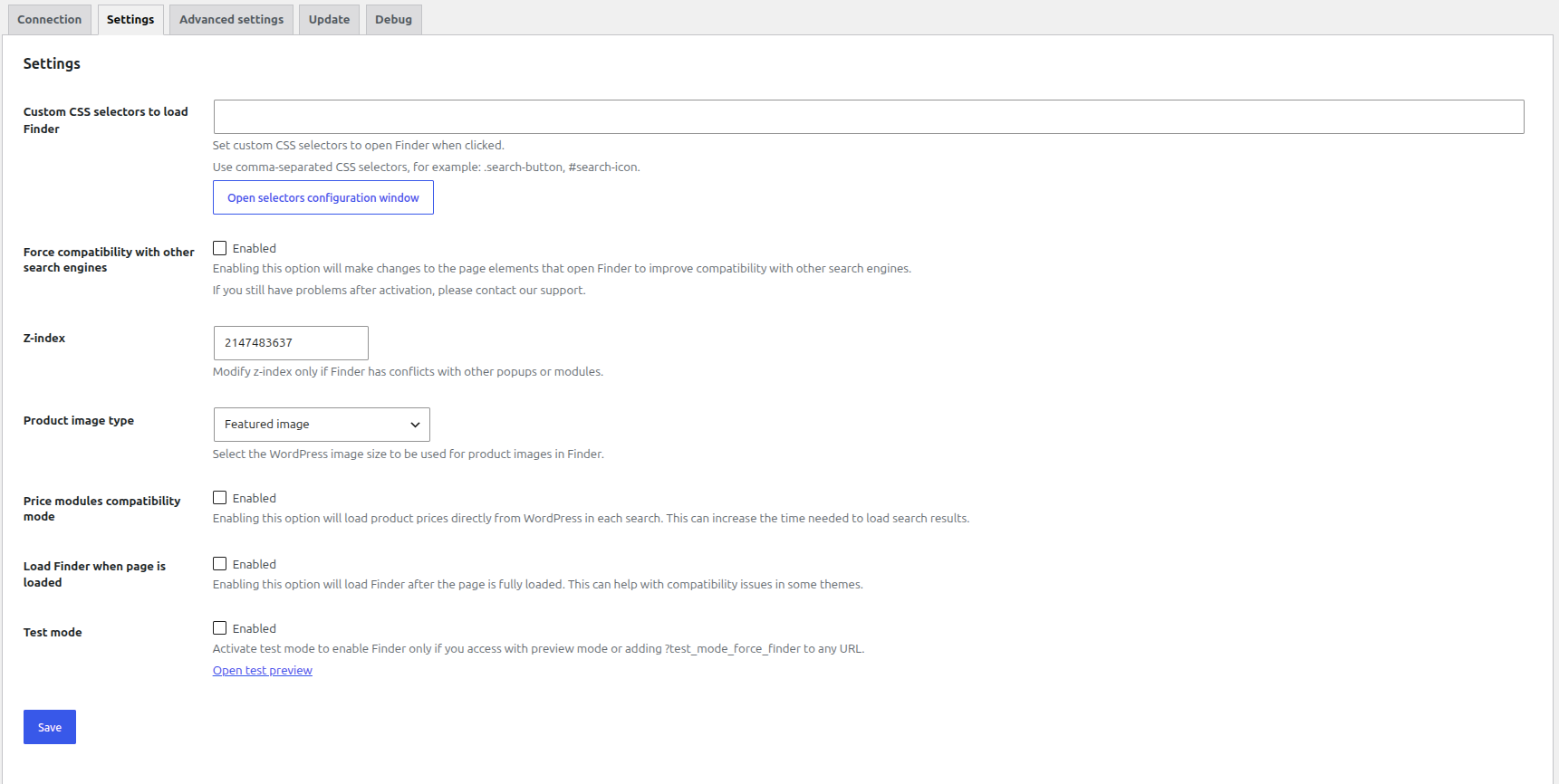Click 'Modify z-index only if Finder has conflicts' text
The image size is (1559, 784).
408,372
